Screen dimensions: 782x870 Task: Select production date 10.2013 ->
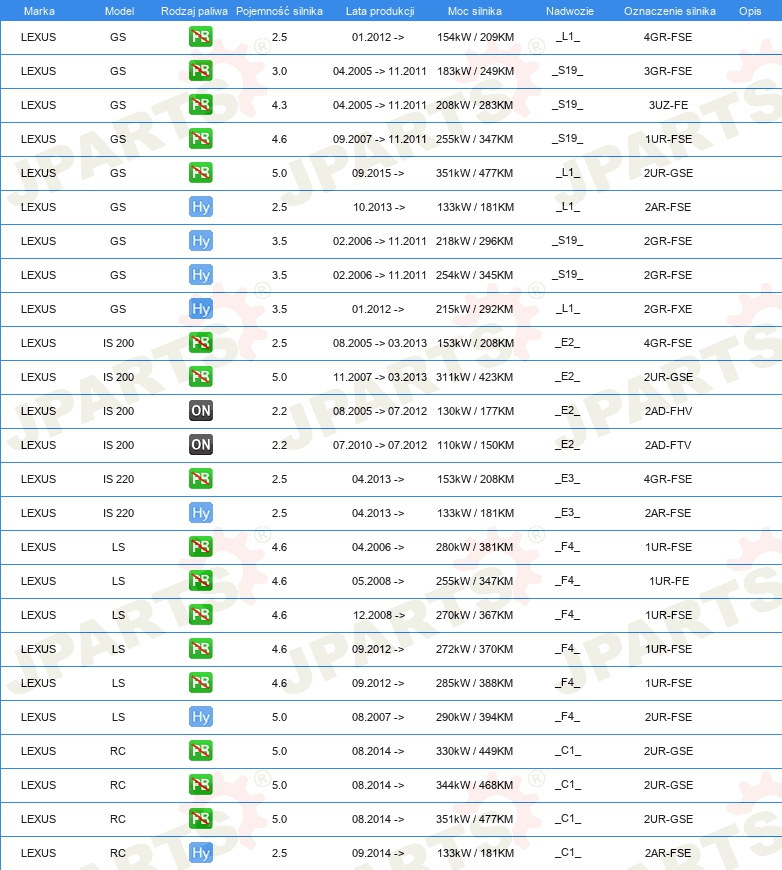click(379, 207)
